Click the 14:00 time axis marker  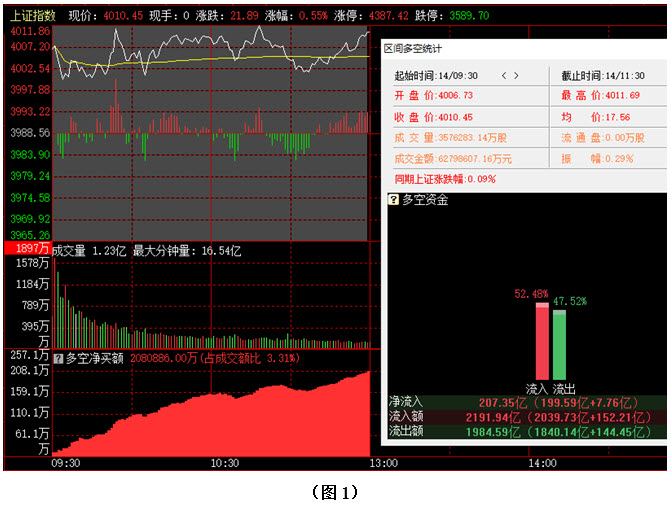pyautogui.click(x=541, y=464)
